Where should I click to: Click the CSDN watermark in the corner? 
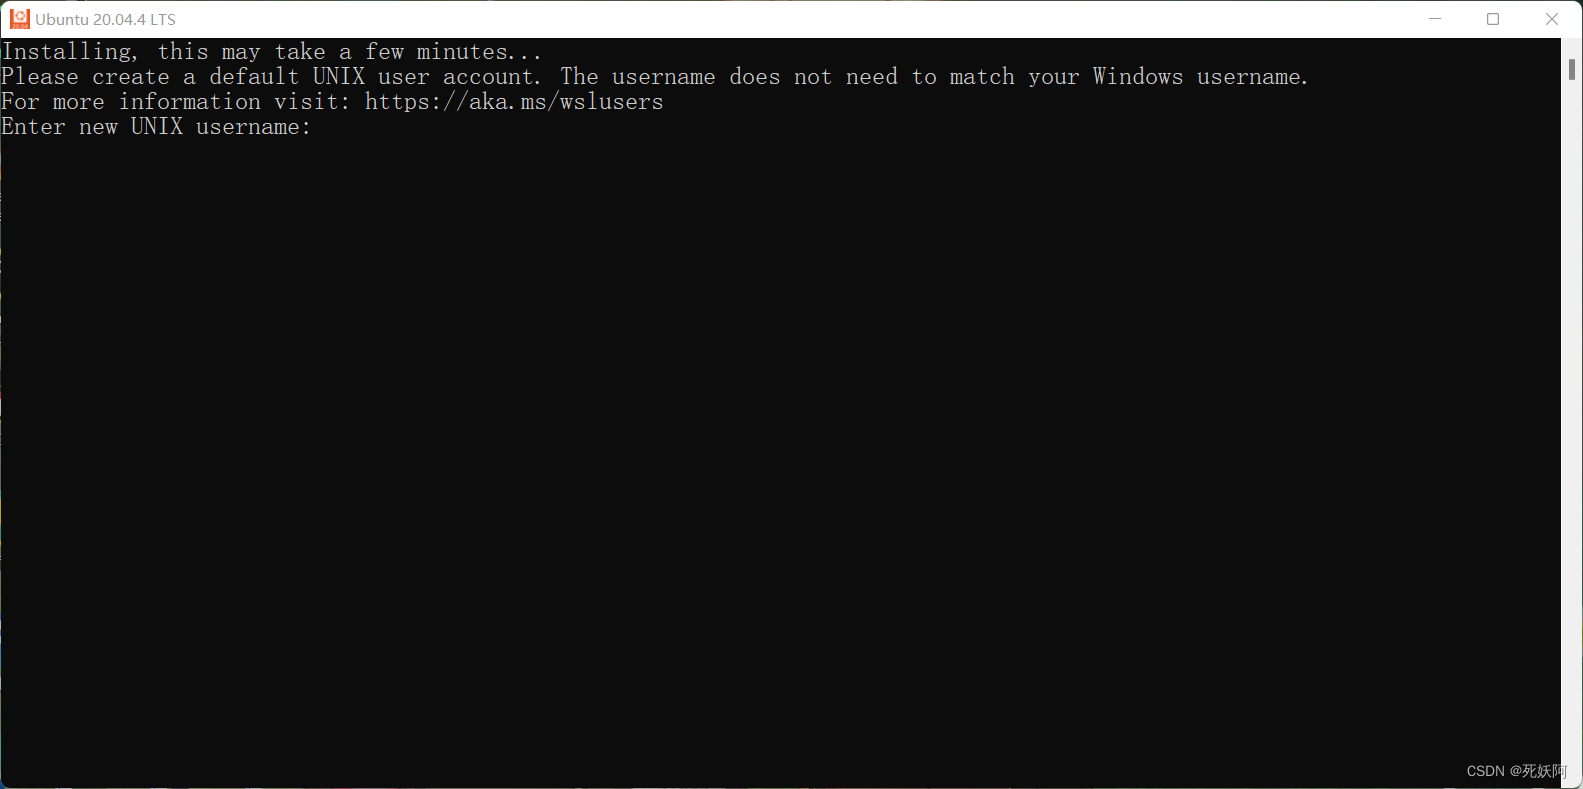[x=1516, y=771]
